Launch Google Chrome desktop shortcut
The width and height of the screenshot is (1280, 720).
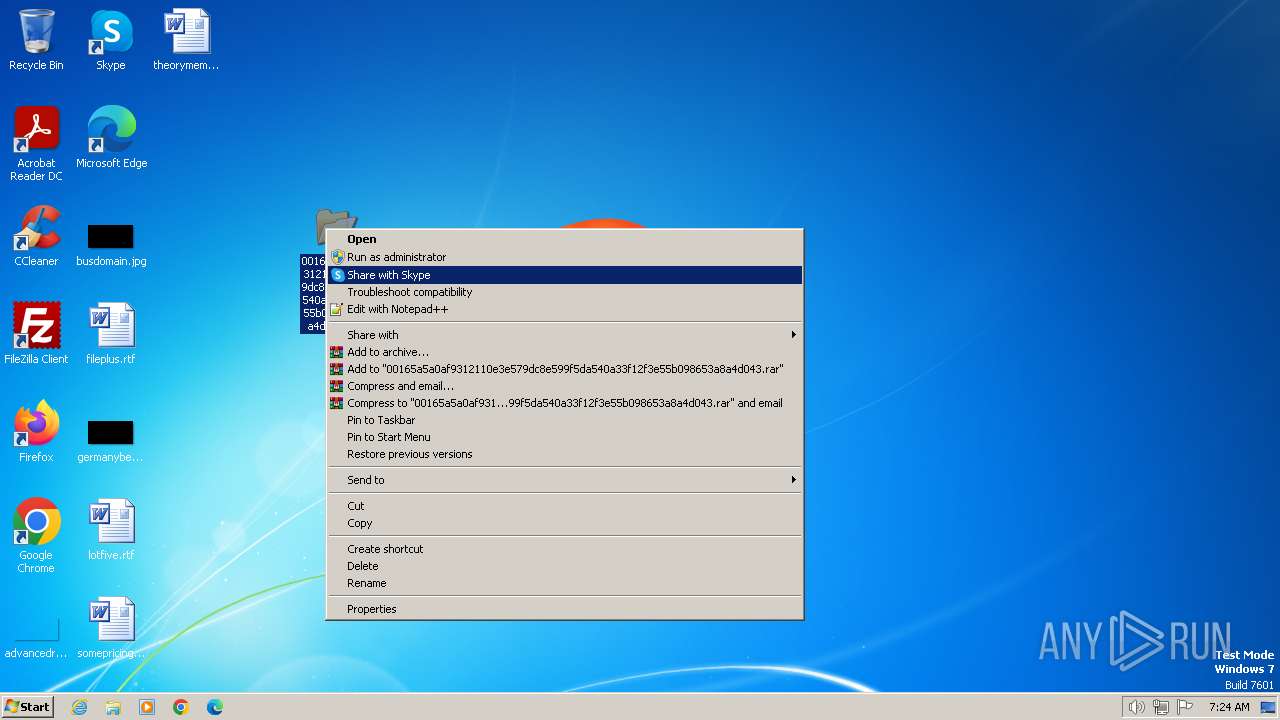coord(36,536)
